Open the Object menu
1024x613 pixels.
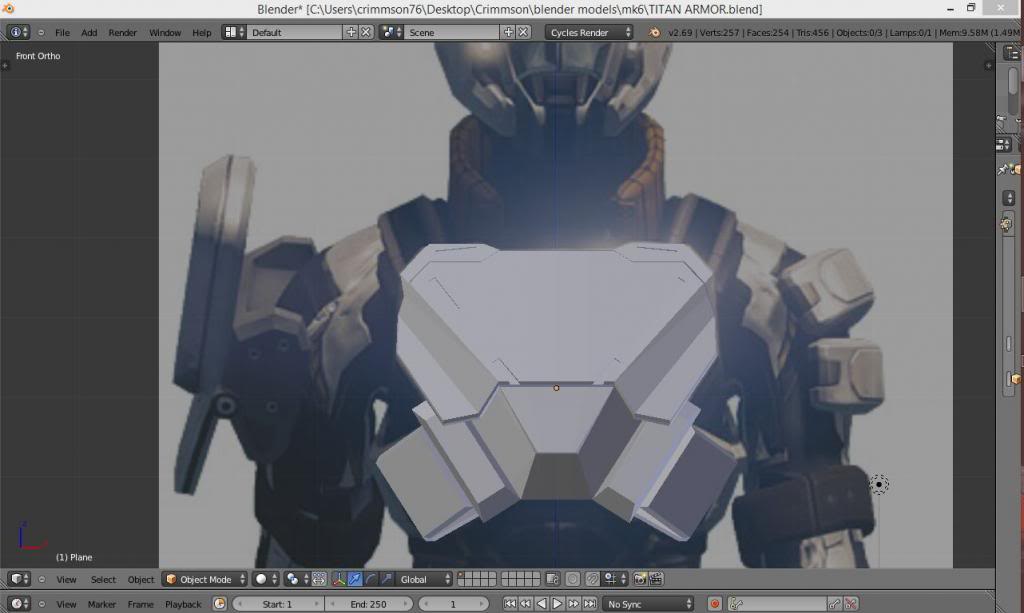click(x=140, y=579)
